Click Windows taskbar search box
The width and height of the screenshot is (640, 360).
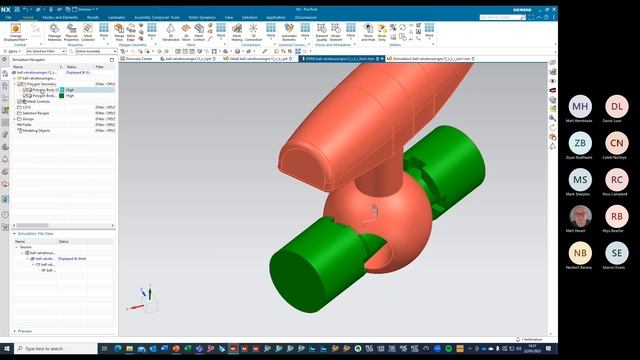coord(56,348)
